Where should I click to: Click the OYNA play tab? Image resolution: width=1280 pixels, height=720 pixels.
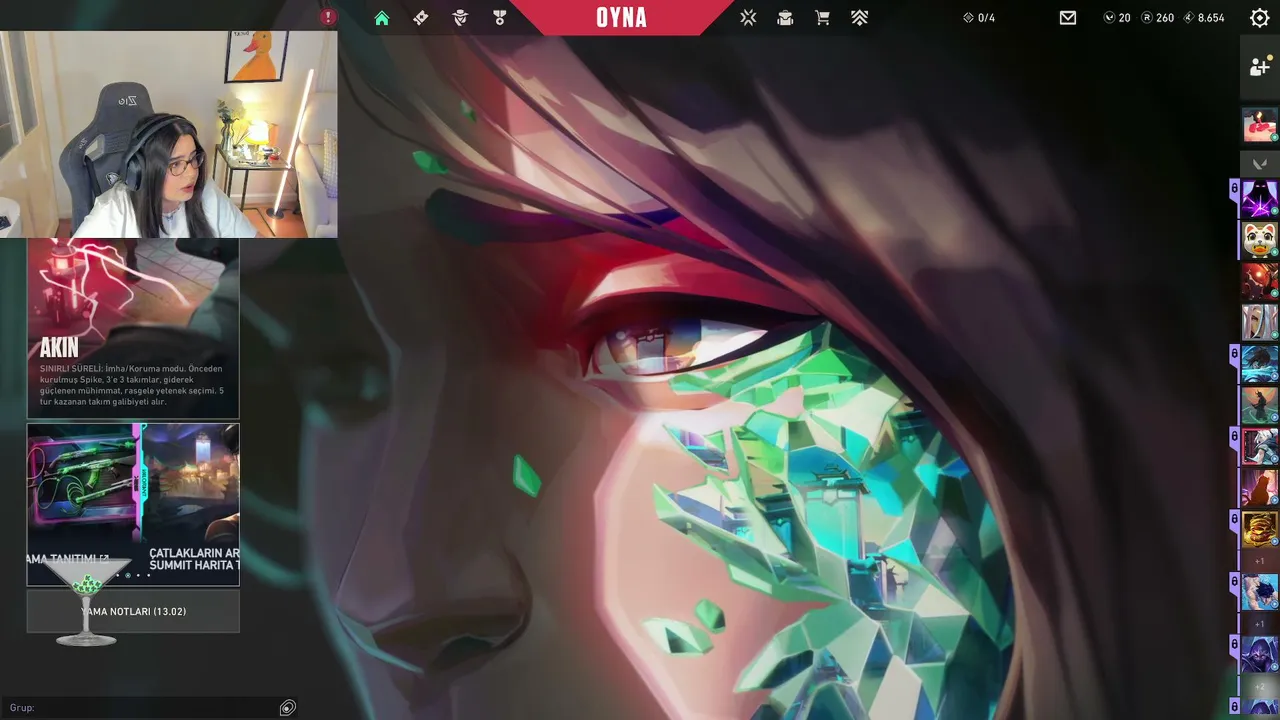pyautogui.click(x=622, y=18)
